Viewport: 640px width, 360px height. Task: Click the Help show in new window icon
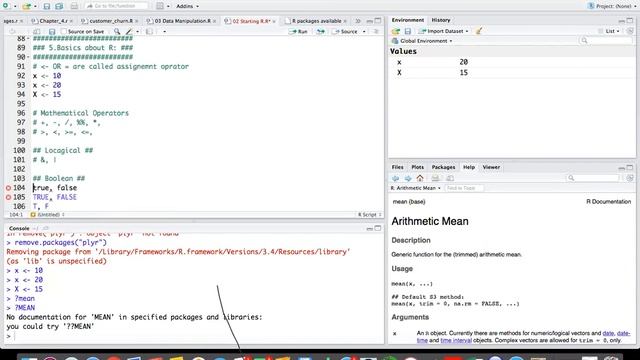coord(450,178)
